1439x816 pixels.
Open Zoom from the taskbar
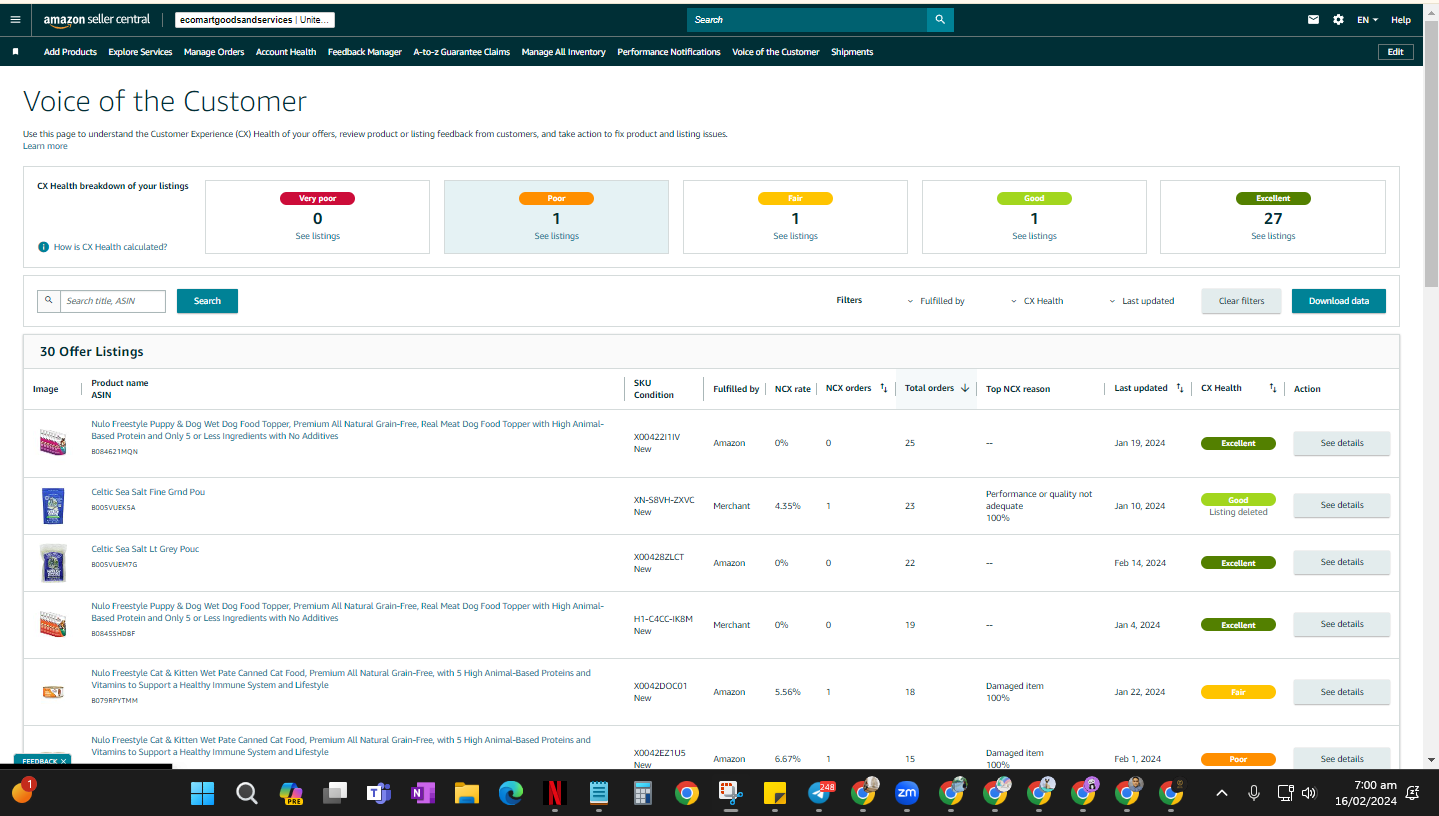[x=907, y=793]
